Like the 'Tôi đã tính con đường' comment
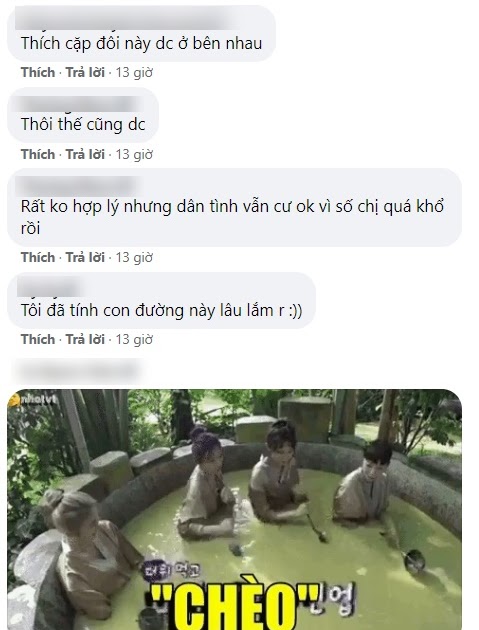 tap(38, 339)
